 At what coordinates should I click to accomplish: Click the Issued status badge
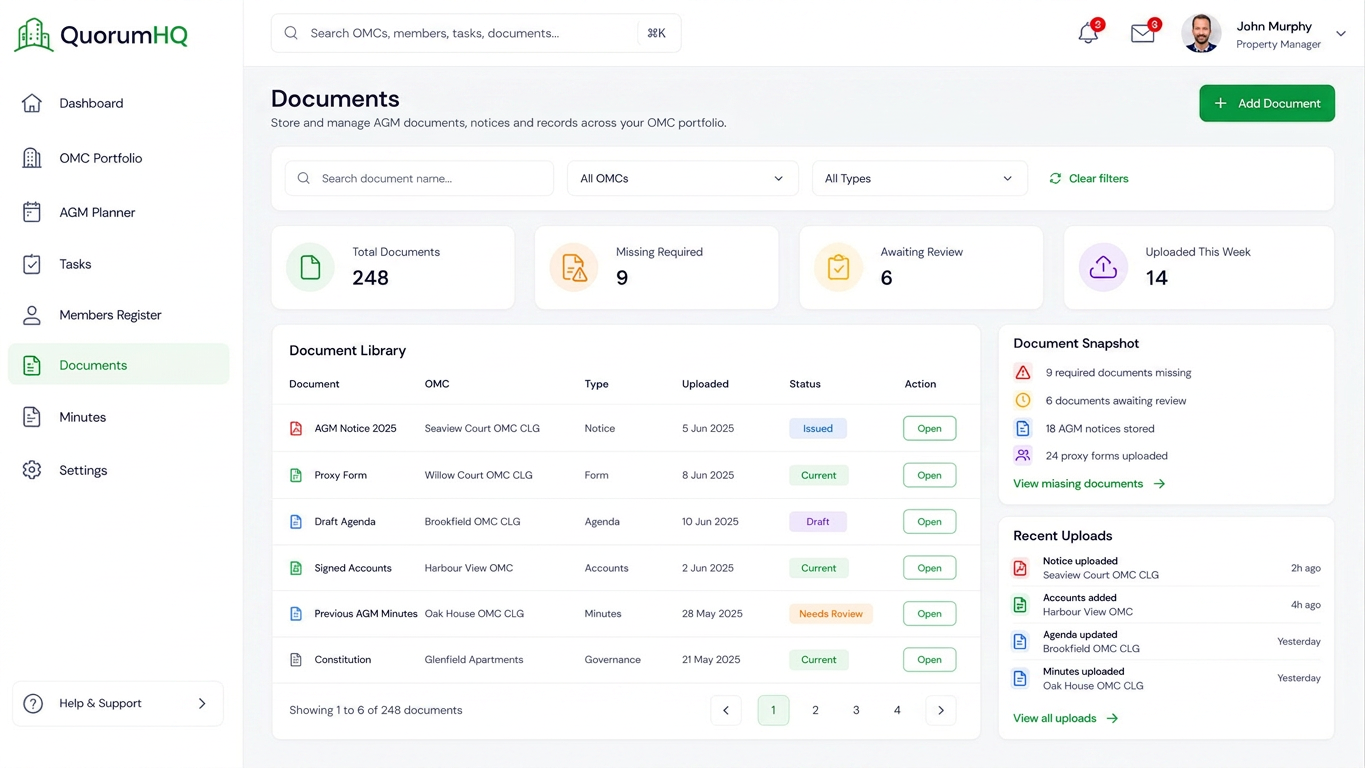pyautogui.click(x=818, y=428)
